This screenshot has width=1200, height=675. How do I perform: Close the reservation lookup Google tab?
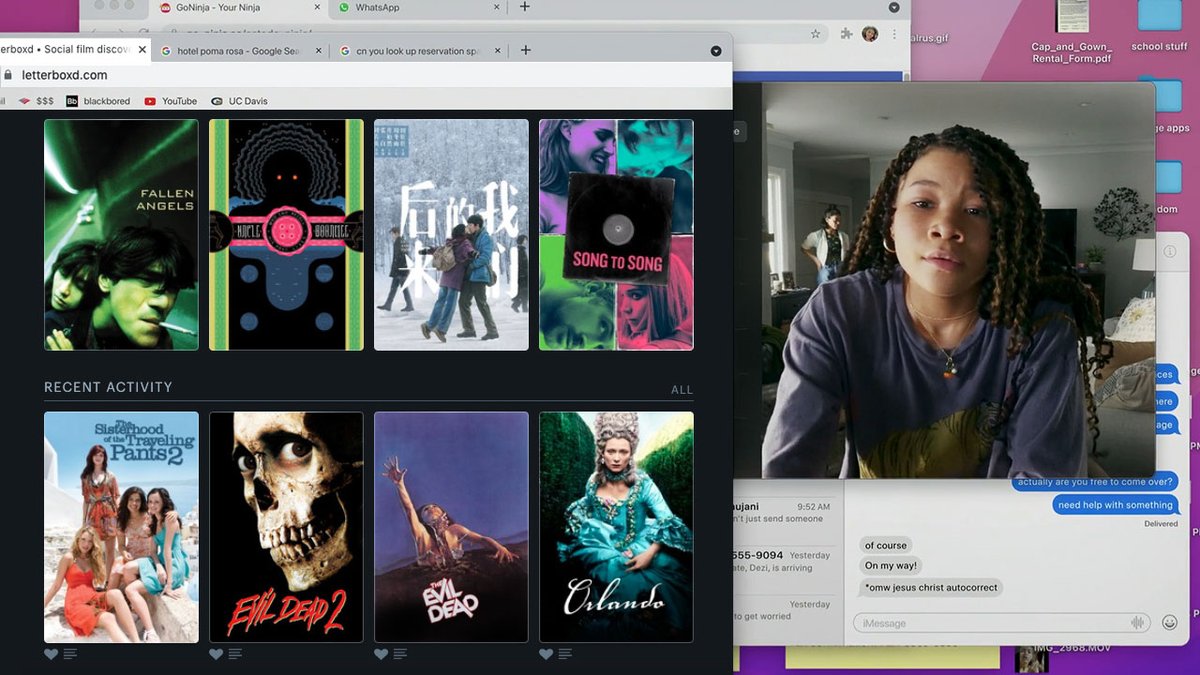(x=497, y=50)
